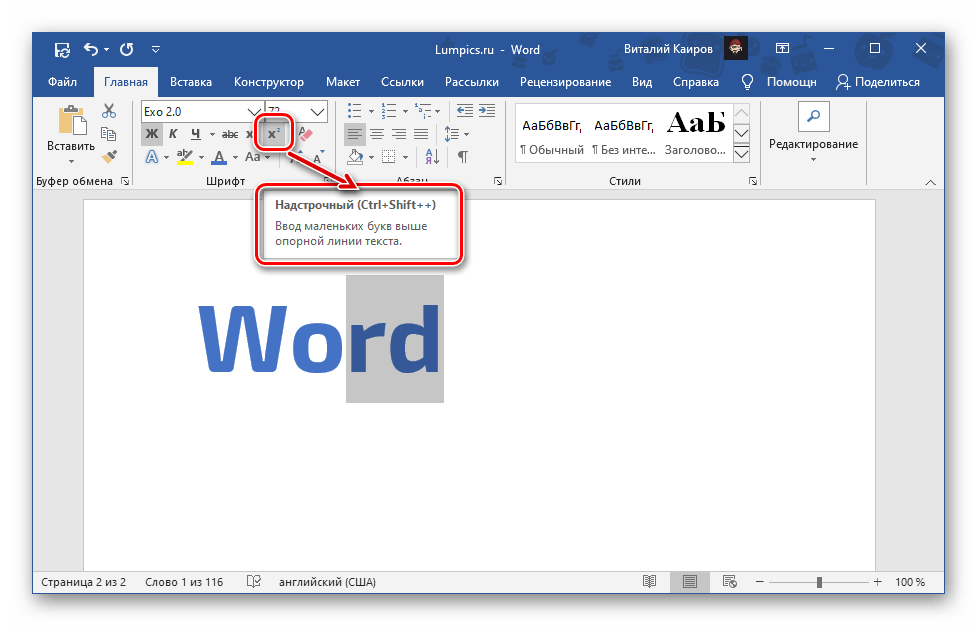977x626 pixels.
Task: Apply yellow text highlight color
Action: [x=184, y=157]
